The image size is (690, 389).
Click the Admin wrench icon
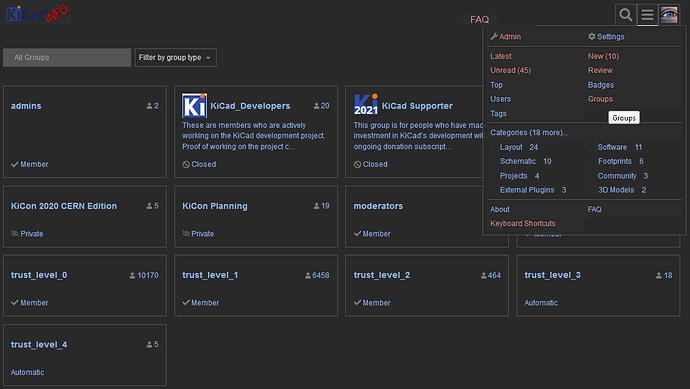[494, 37]
